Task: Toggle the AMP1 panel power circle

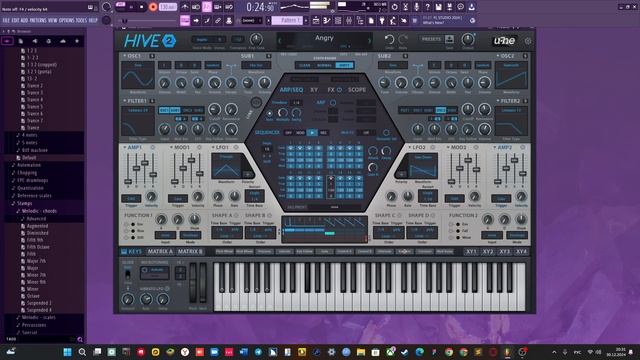Action: pyautogui.click(x=153, y=147)
